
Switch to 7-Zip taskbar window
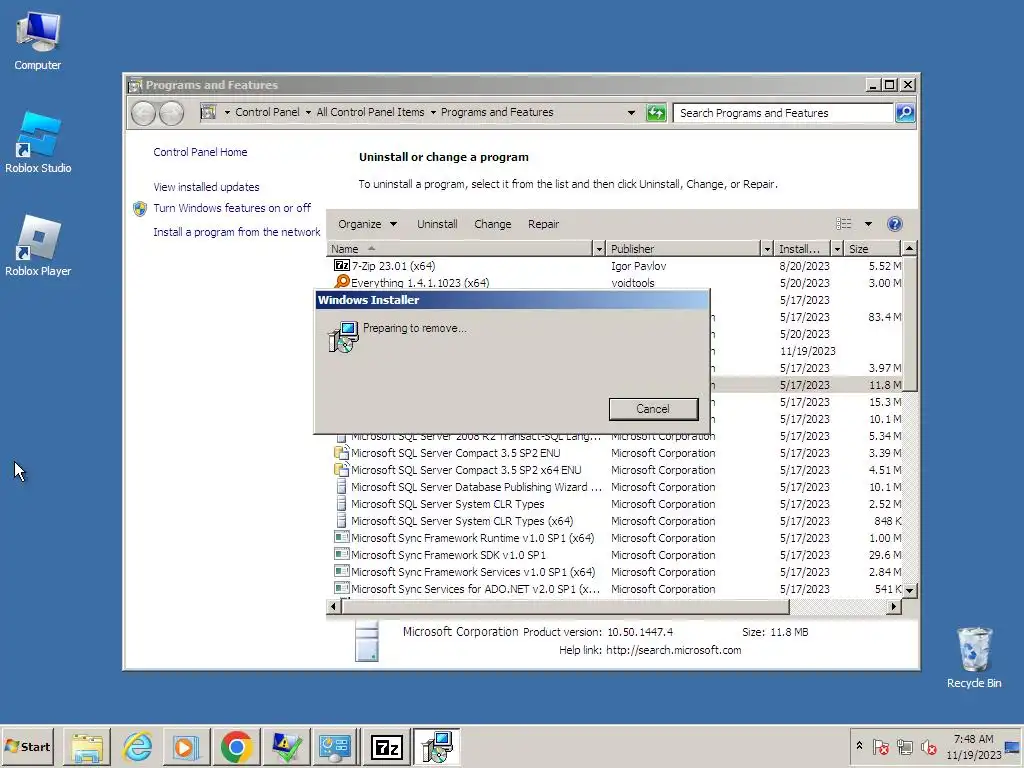386,746
